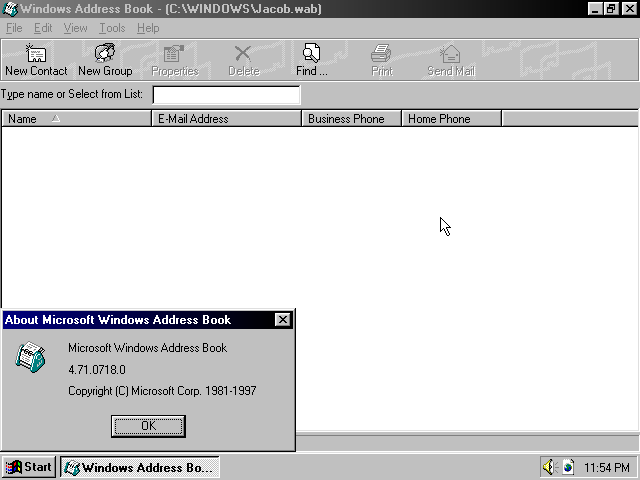This screenshot has height=480, width=640.
Task: Close the Windows Address Book main window
Action: click(x=629, y=9)
